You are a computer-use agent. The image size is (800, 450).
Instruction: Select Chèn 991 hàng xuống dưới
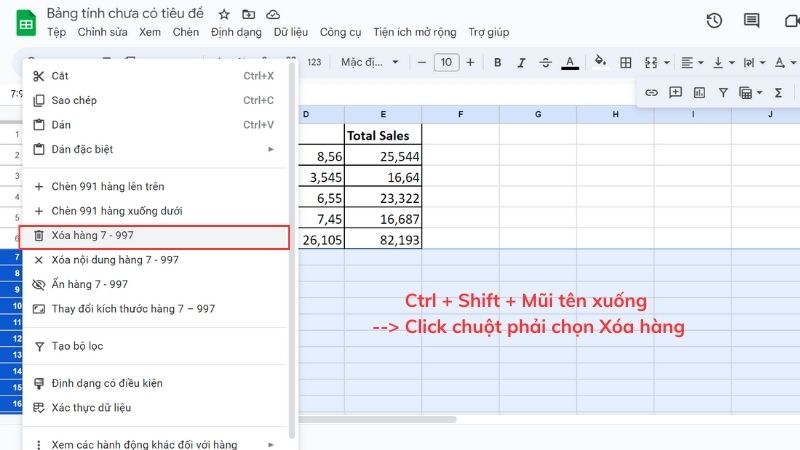155,211
